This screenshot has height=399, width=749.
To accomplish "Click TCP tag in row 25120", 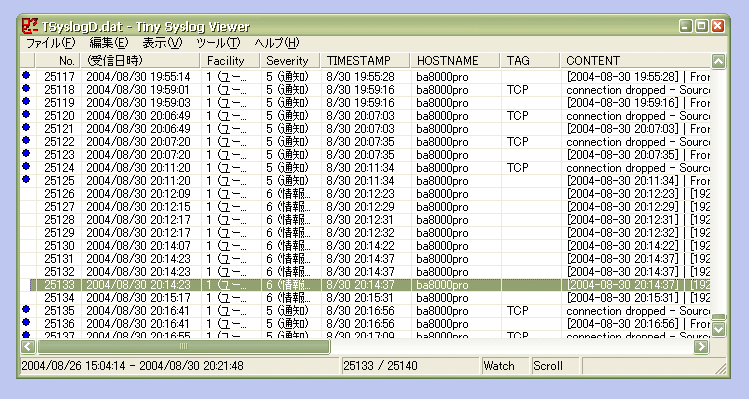I will click(x=517, y=115).
